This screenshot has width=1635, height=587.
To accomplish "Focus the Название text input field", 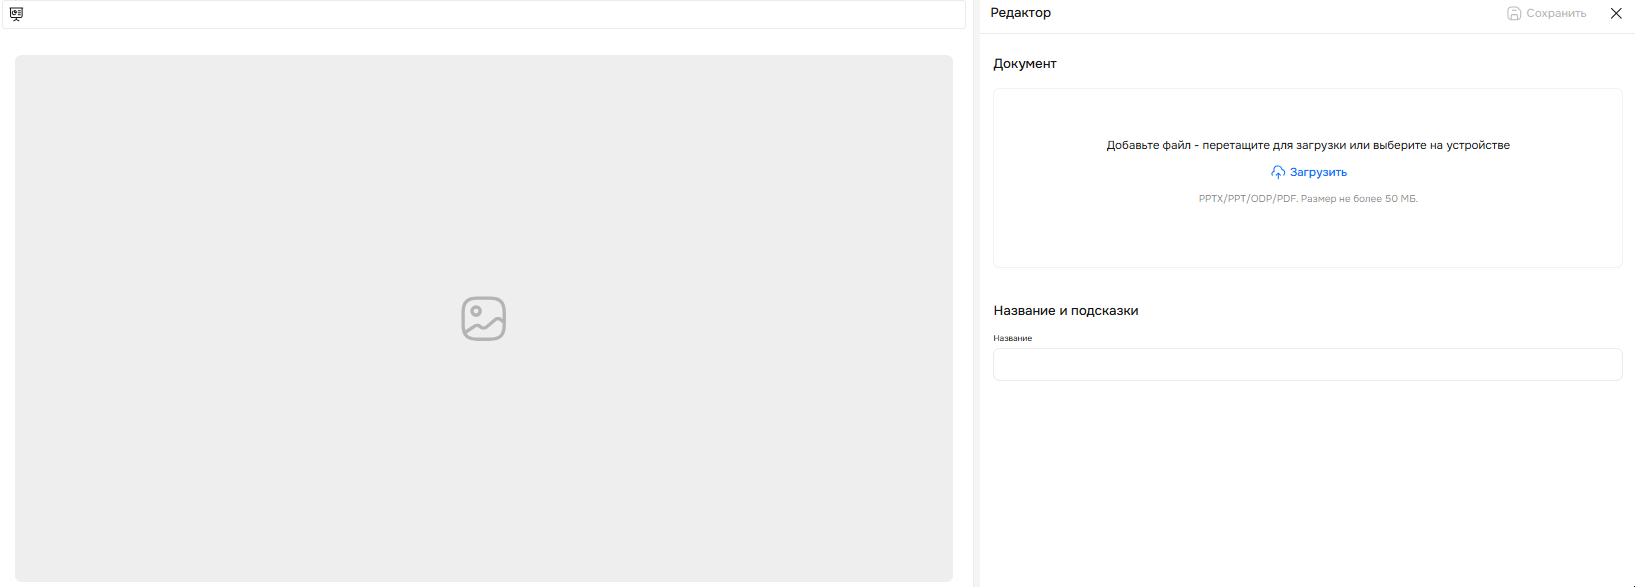I will click(x=1307, y=364).
